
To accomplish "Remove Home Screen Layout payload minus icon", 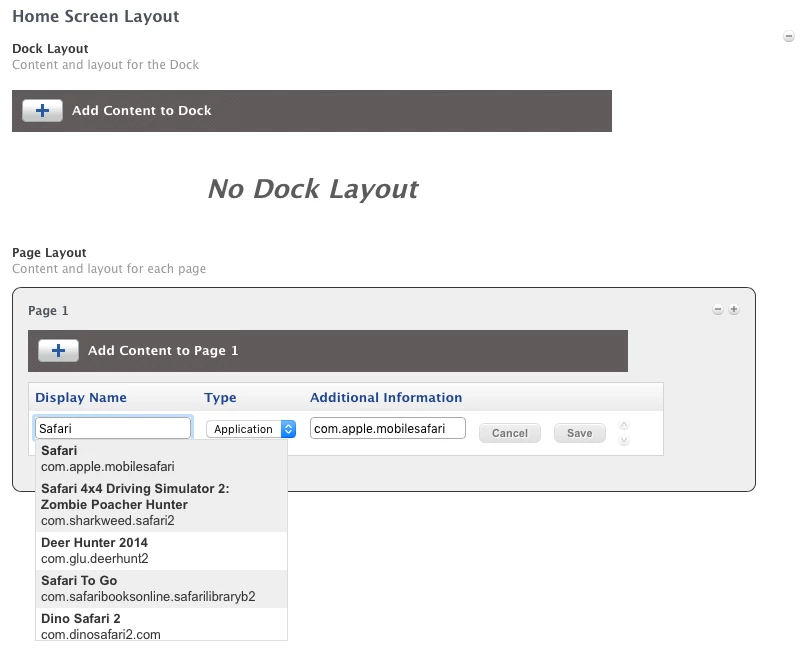I will (789, 36).
